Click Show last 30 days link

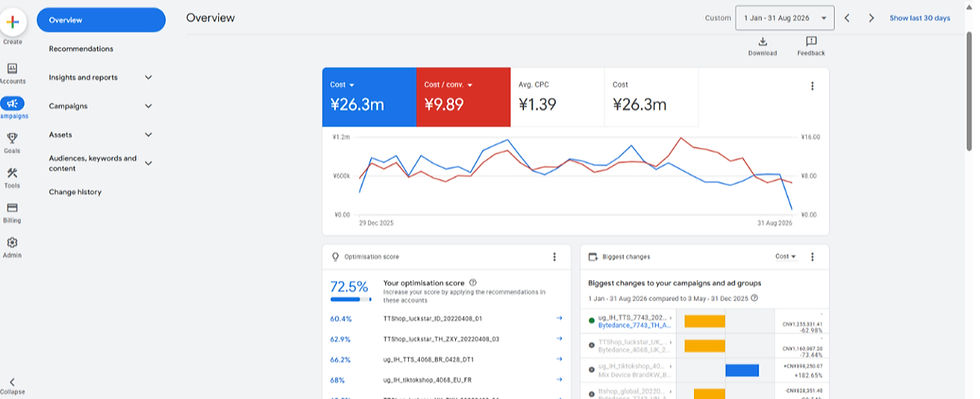(920, 18)
